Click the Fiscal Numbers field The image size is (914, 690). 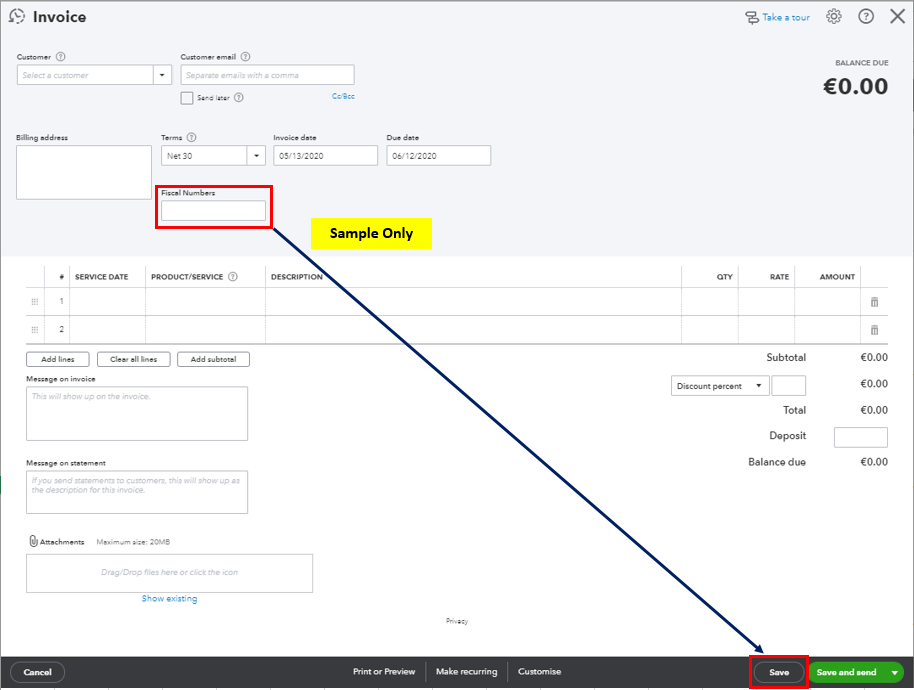[x=213, y=210]
